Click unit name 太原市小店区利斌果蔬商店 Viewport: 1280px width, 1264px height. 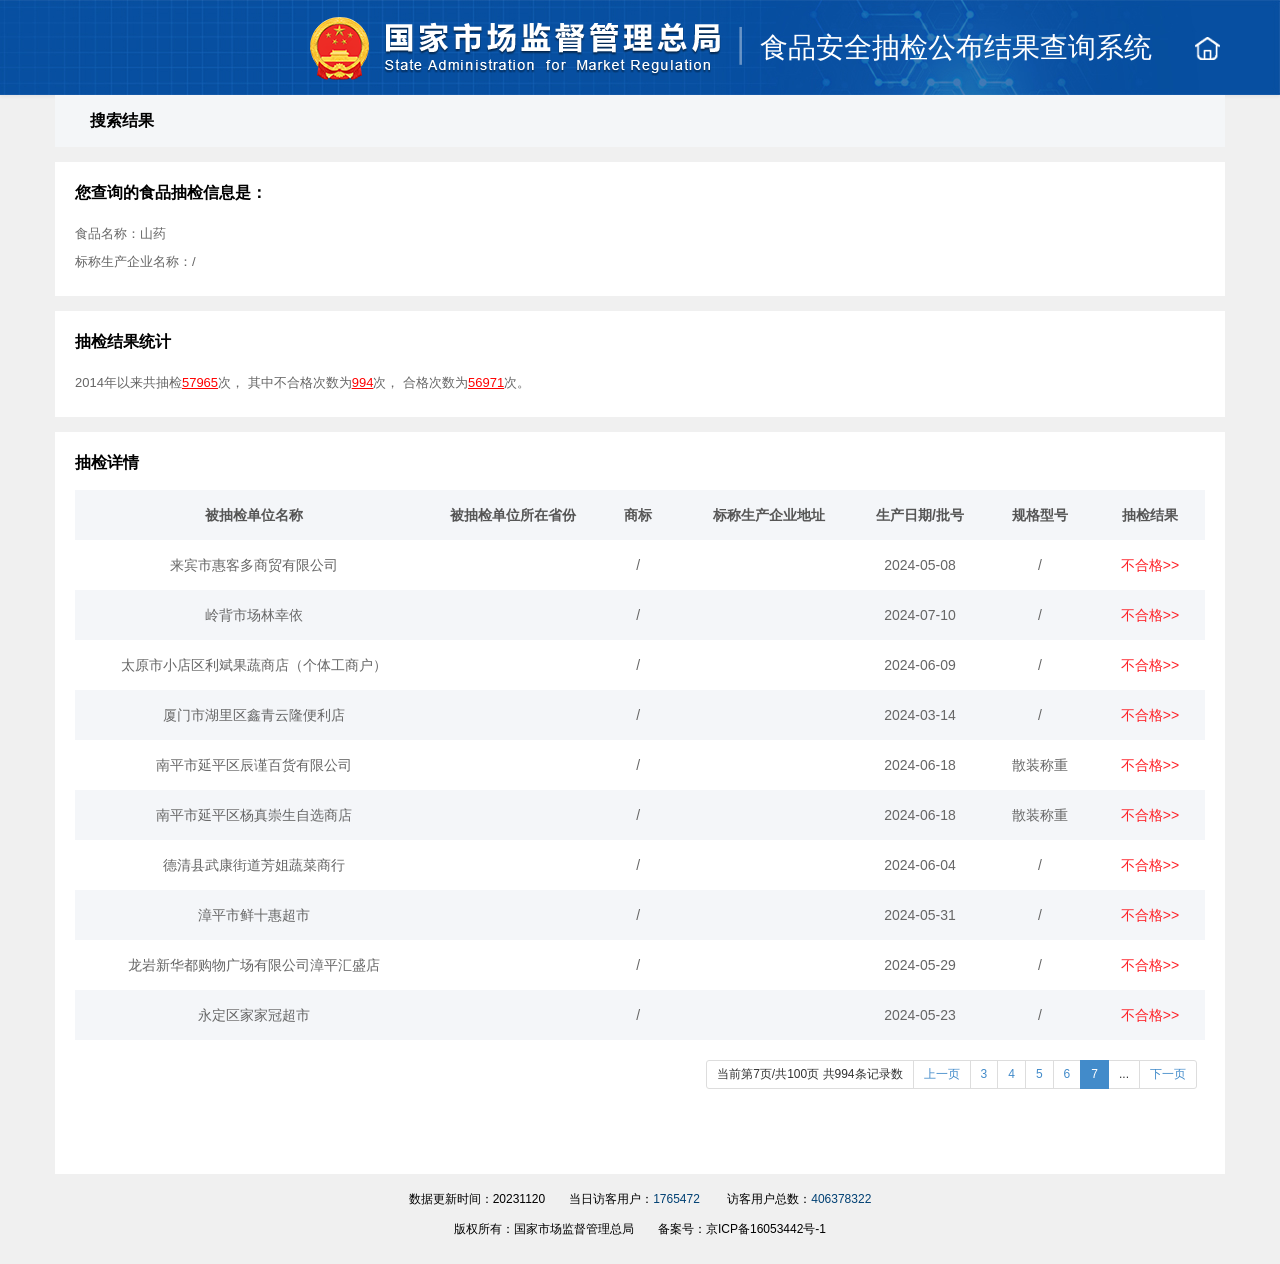[x=254, y=665]
